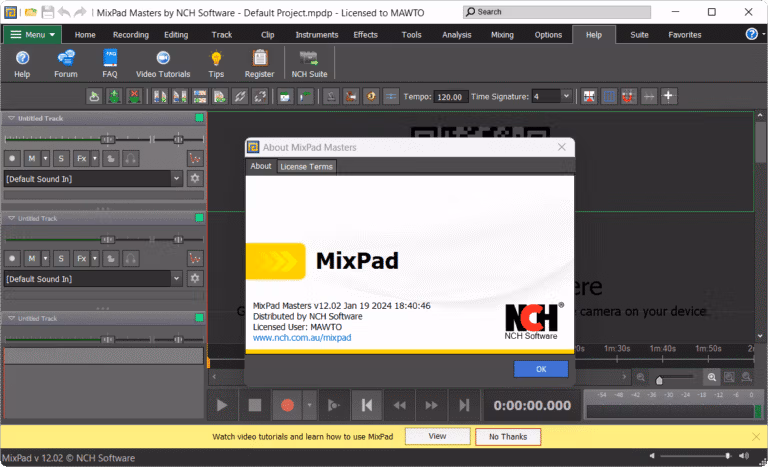Click the delete track red X toolbar icon
Viewport: 768px width, 467px height.
[134, 96]
